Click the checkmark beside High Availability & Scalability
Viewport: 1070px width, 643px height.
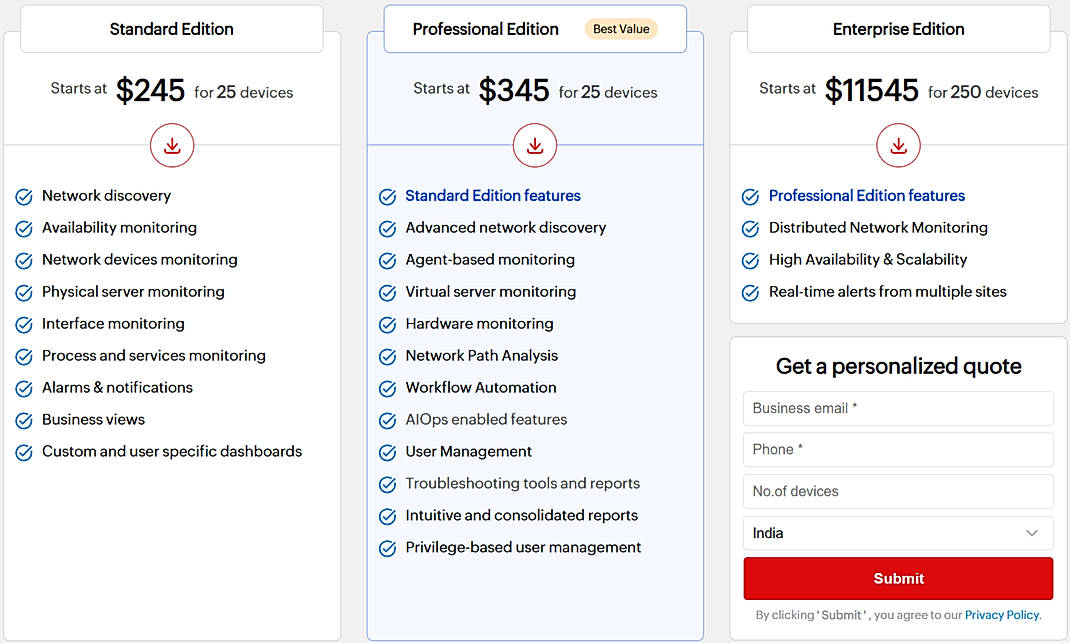[x=750, y=260]
